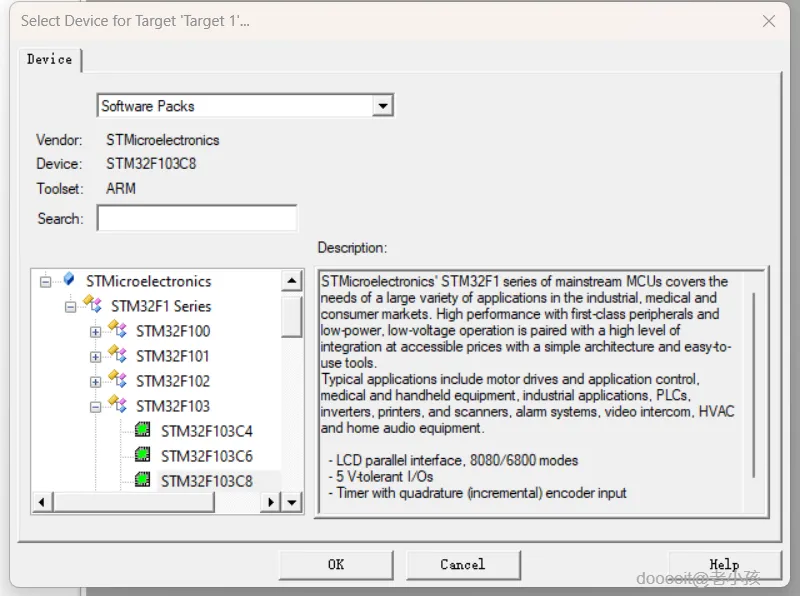
Task: Select the STM32F1 Series tree row
Action: coord(161,307)
